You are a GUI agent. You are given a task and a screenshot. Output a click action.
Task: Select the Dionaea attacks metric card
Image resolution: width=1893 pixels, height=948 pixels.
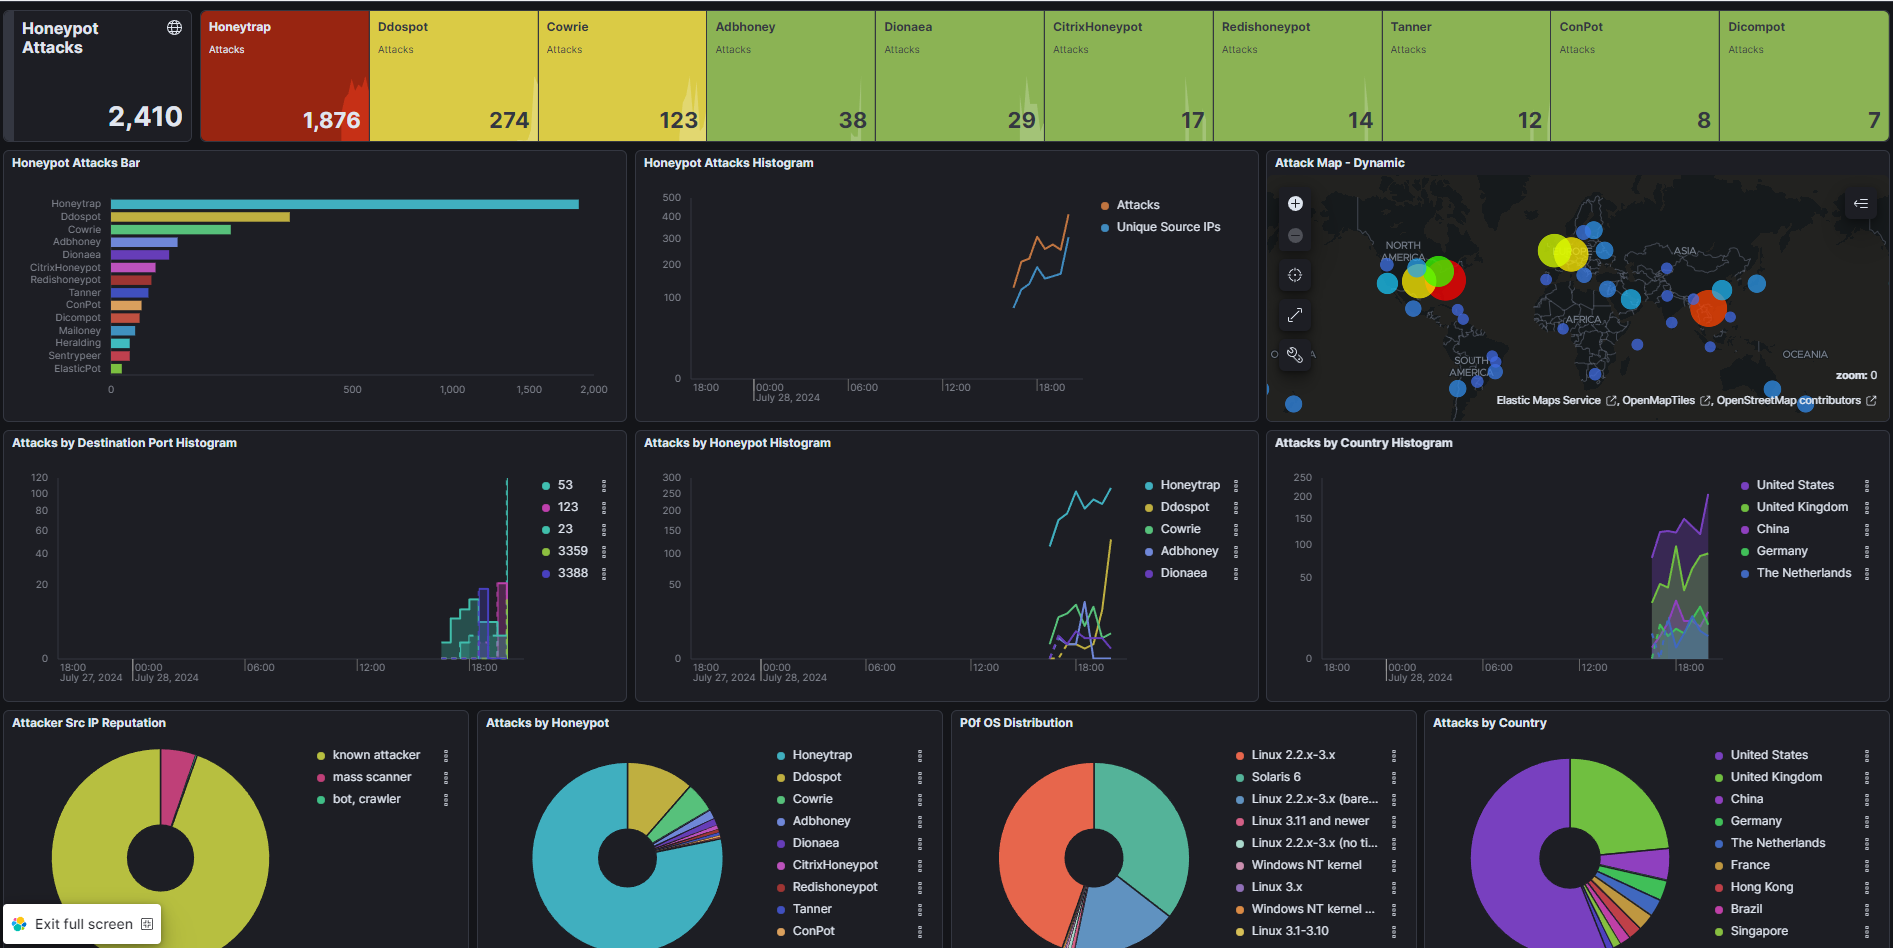pos(960,76)
